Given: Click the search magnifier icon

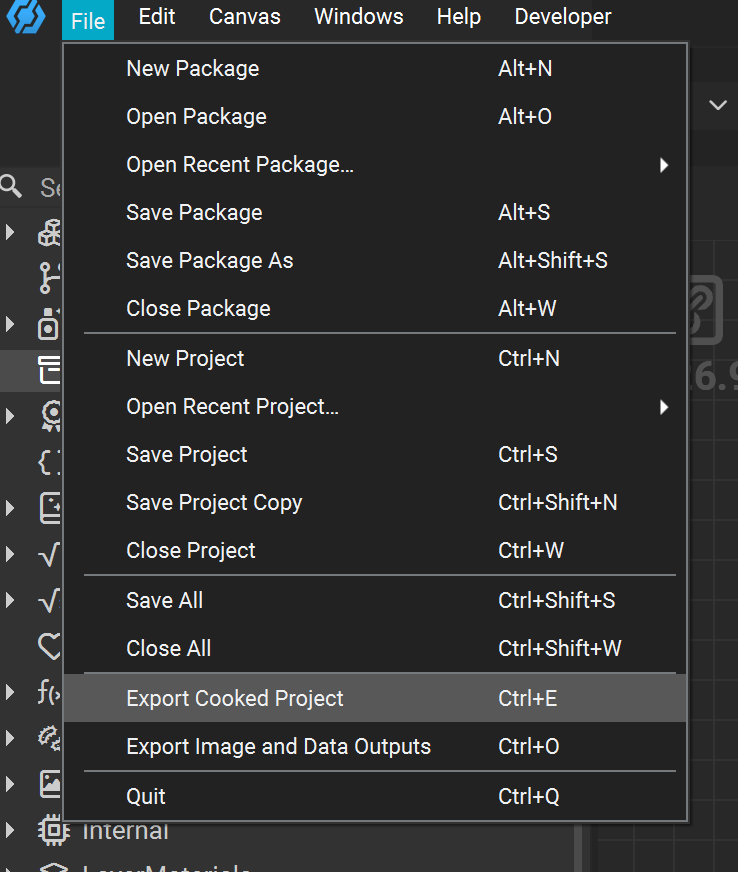Looking at the screenshot, I should coord(11,186).
